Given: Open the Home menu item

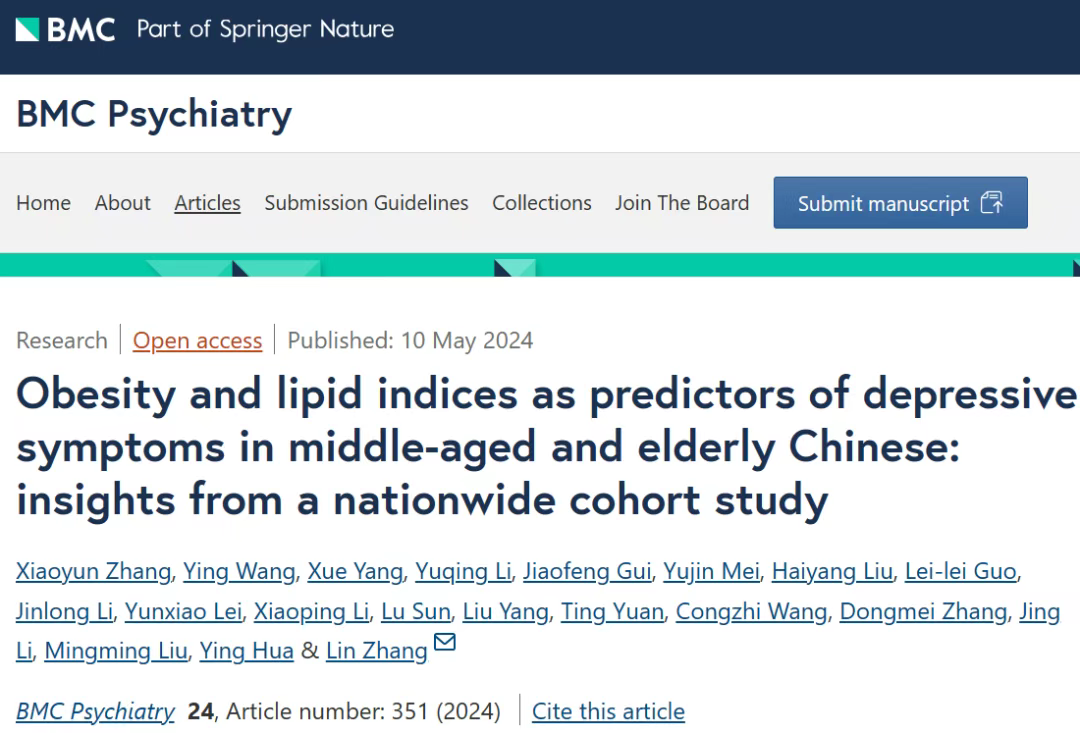Looking at the screenshot, I should point(43,203).
